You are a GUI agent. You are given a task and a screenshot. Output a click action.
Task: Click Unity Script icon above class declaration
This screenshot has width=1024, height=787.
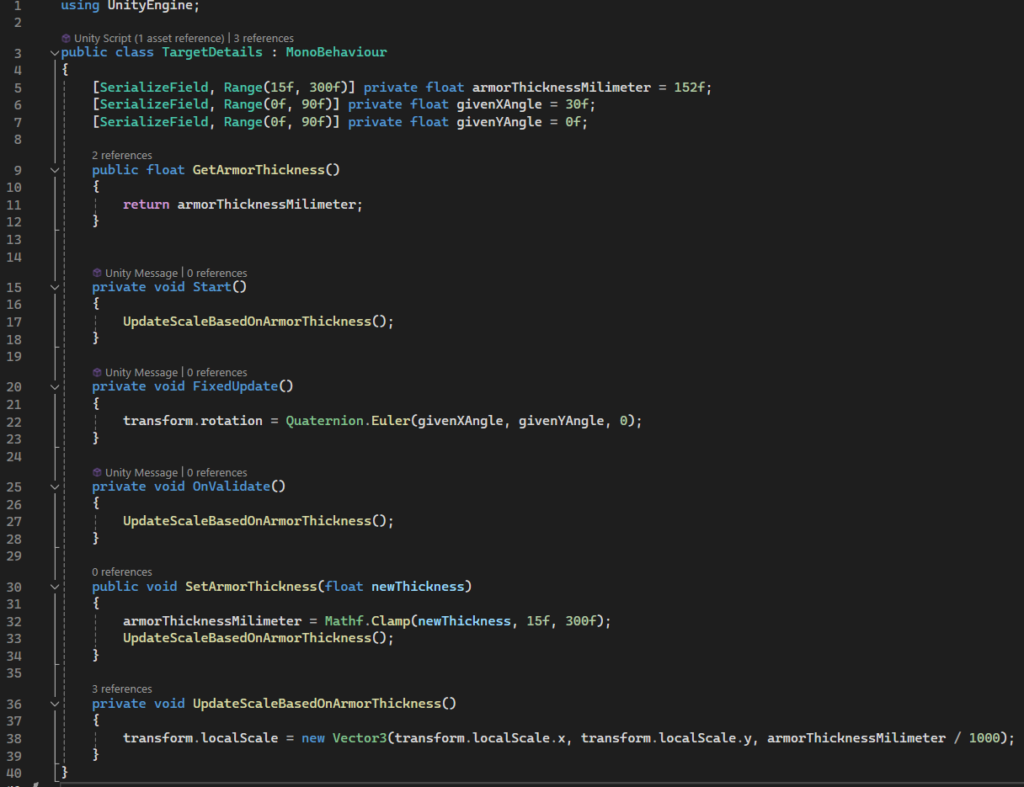coord(66,38)
